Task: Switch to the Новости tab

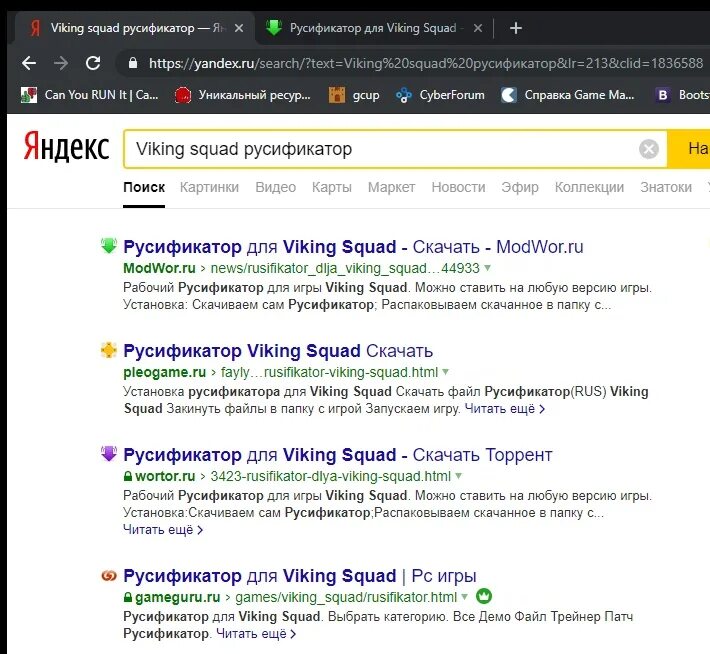Action: pos(458,187)
